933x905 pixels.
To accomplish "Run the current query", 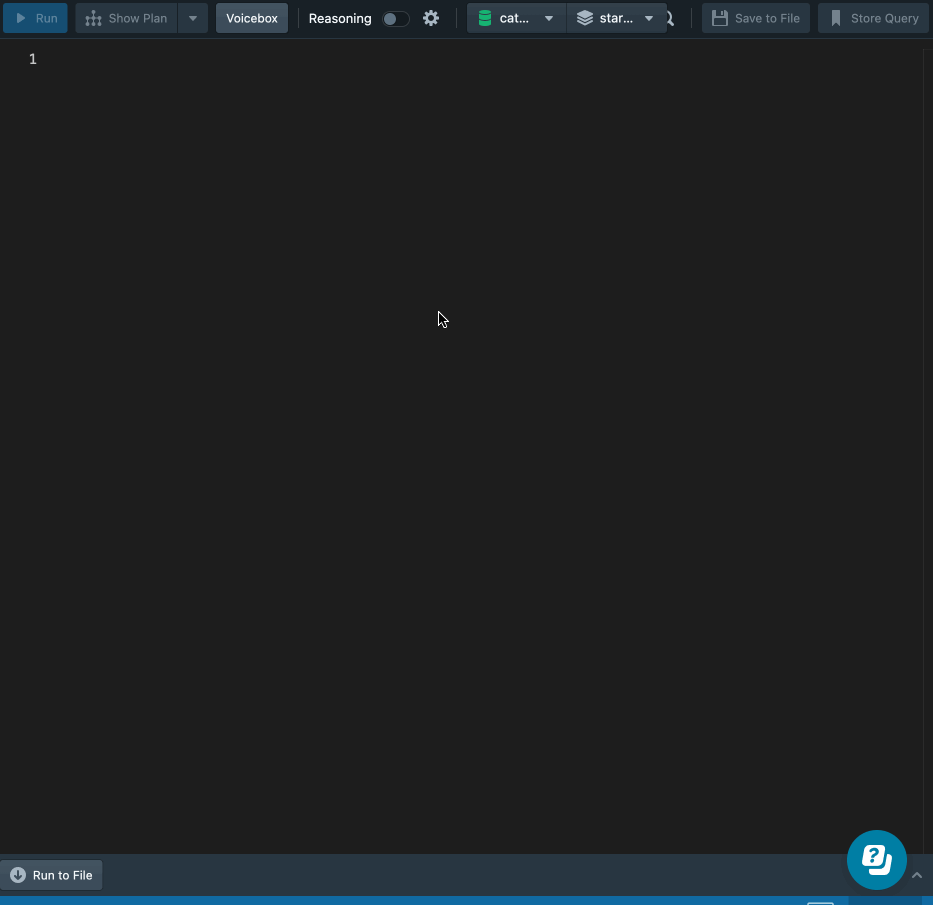I will click(x=35, y=18).
